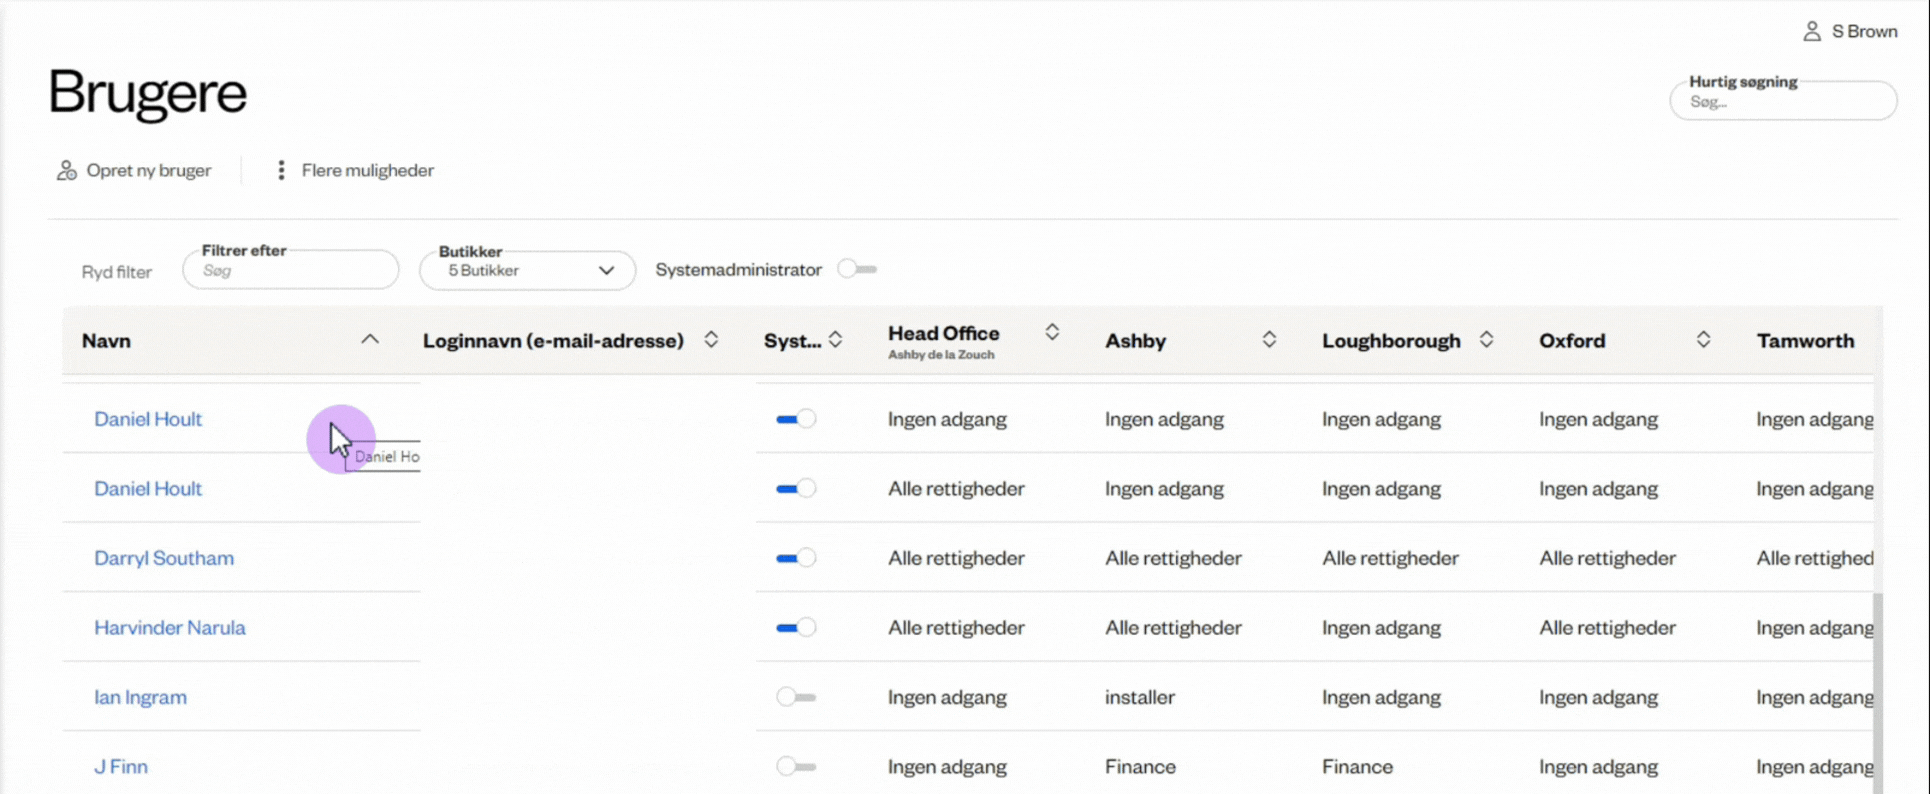The width and height of the screenshot is (1930, 794).
Task: Click Alle rettigheder under Oxford for Harvinder Narula
Action: coord(1607,627)
